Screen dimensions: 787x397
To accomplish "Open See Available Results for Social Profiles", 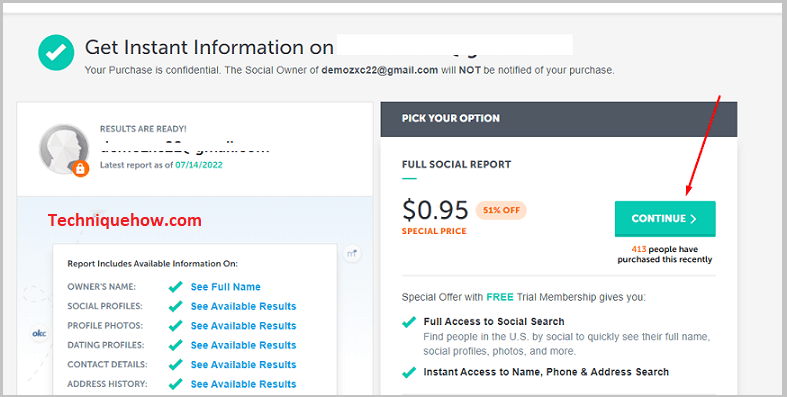I will pos(243,306).
